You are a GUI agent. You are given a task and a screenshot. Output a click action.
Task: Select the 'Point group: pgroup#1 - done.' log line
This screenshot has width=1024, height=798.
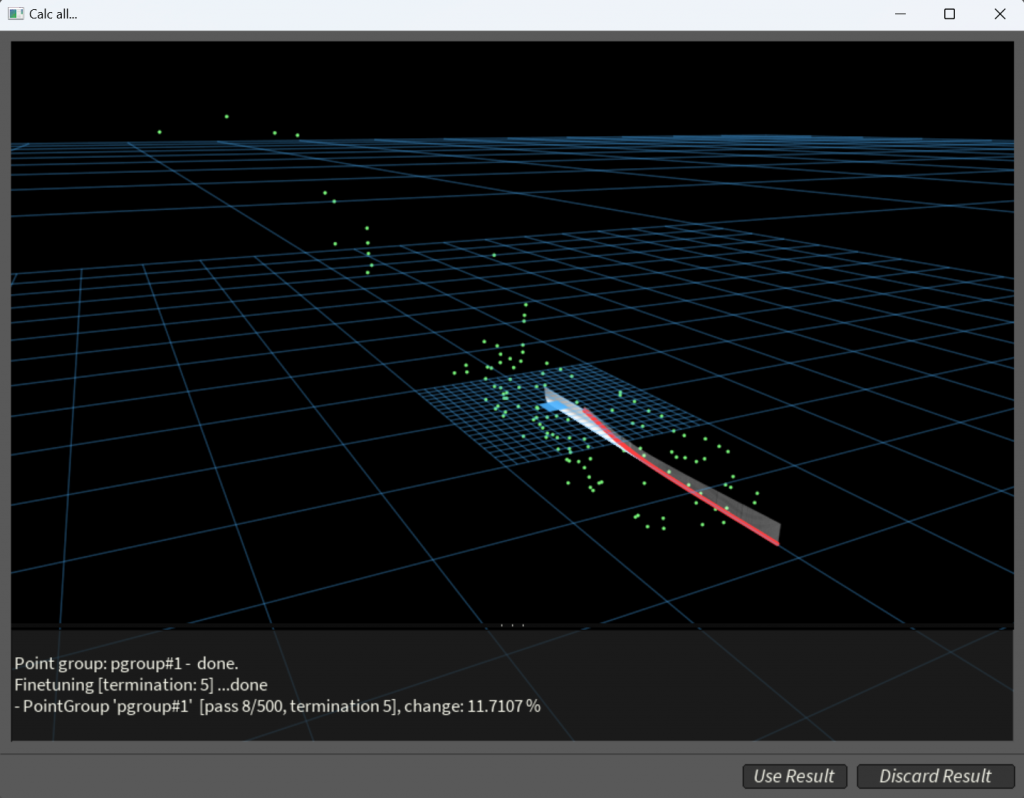coord(126,663)
